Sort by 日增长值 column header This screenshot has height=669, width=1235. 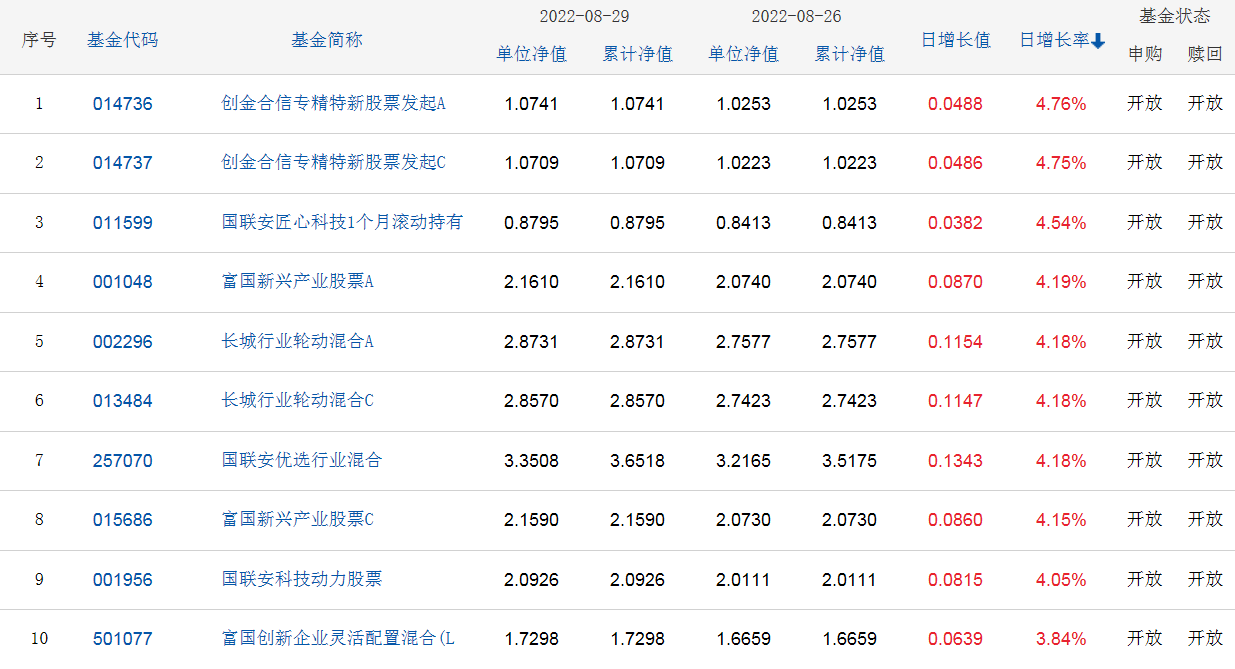coord(955,40)
